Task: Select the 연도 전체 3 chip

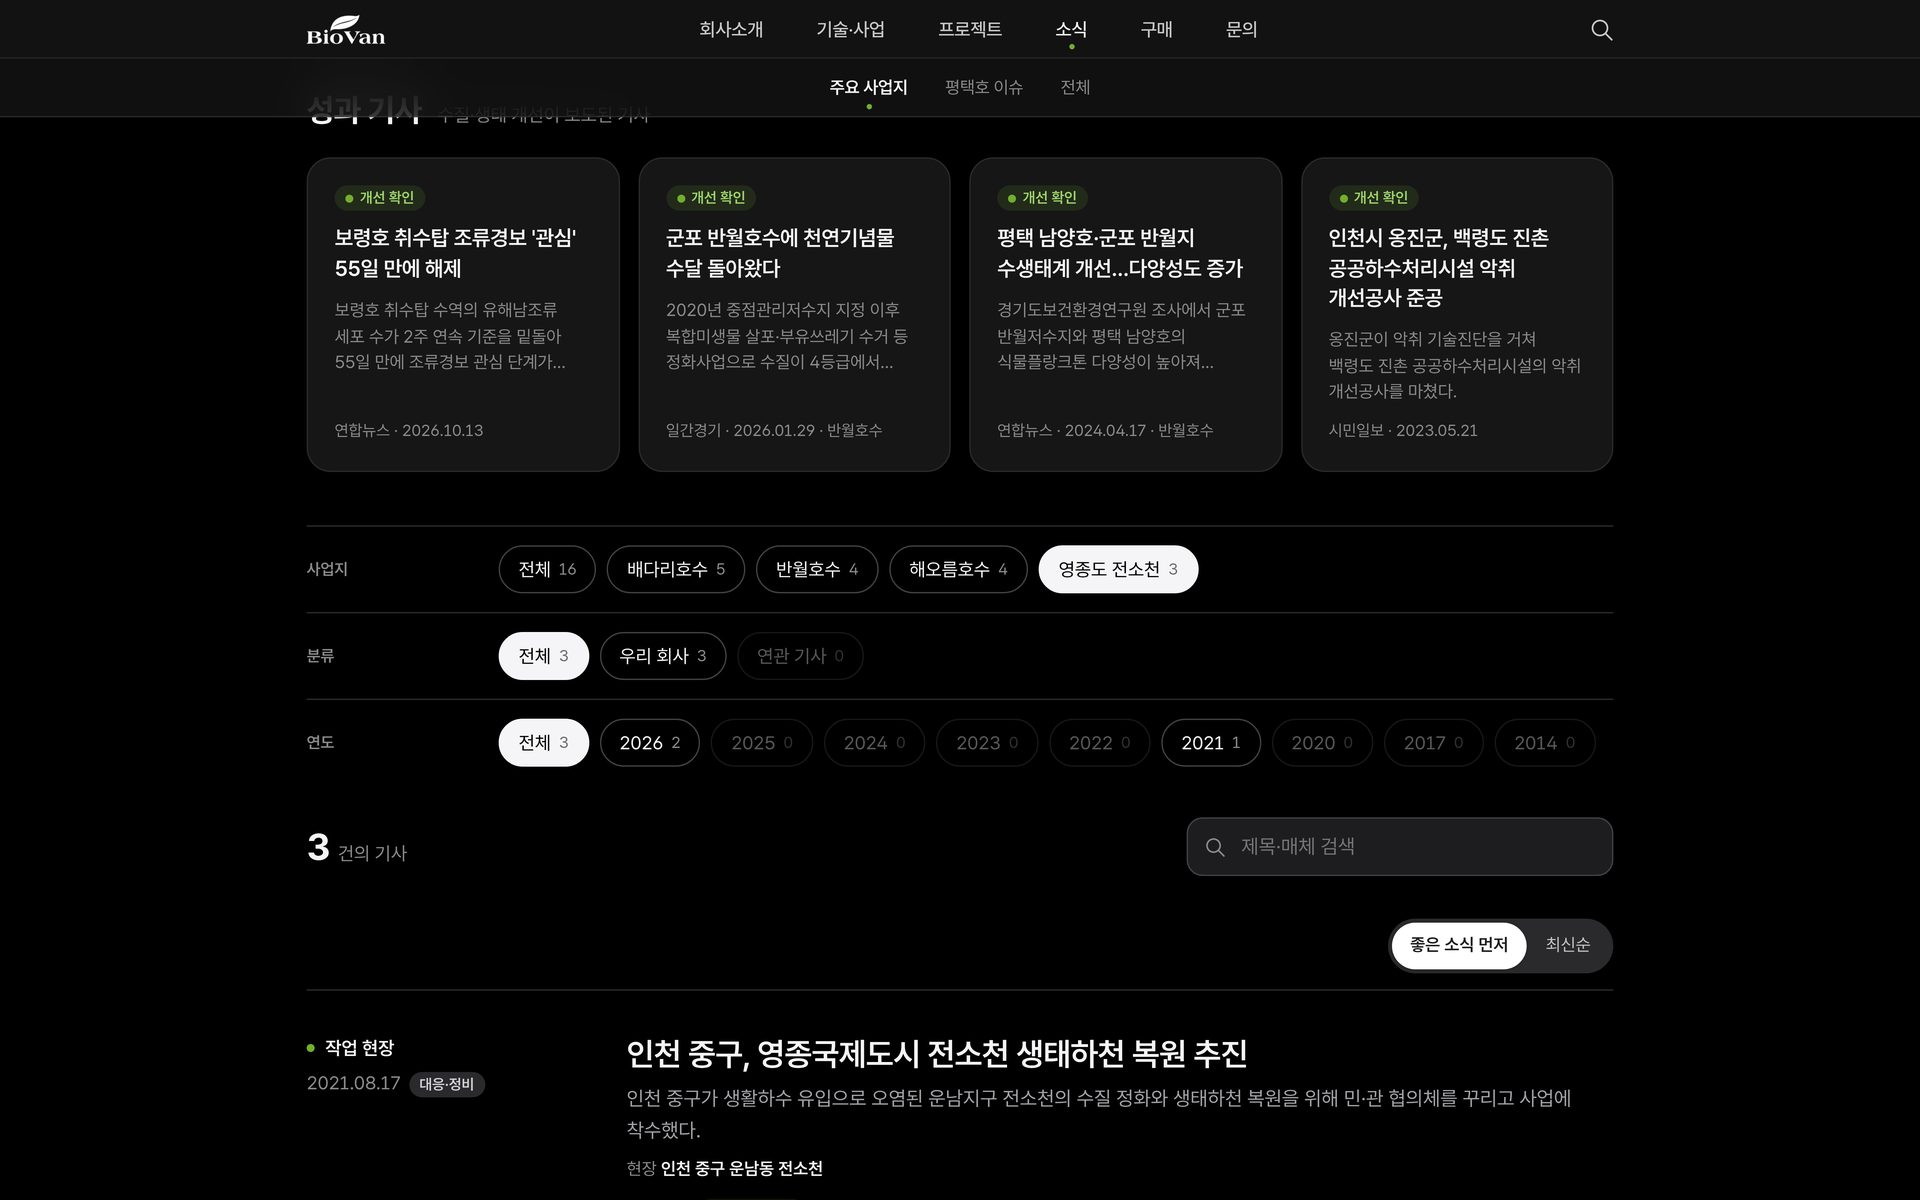Action: [544, 742]
